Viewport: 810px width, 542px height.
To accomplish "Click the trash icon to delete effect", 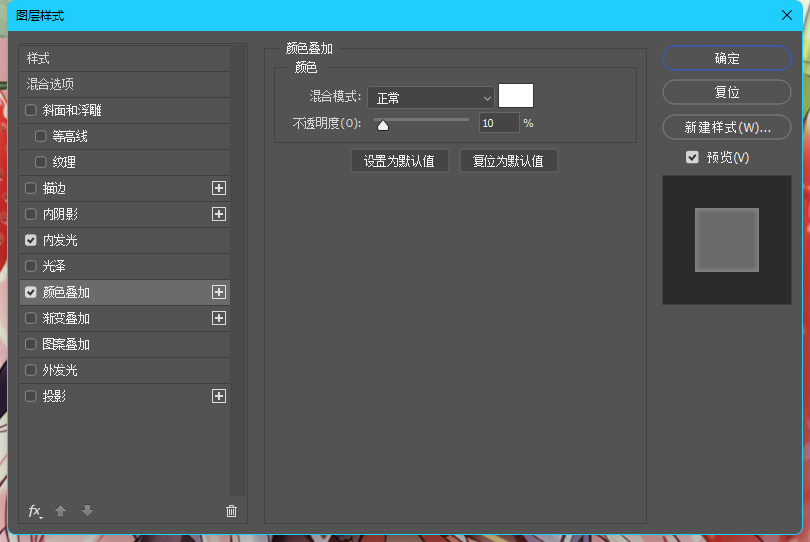I will 231,511.
